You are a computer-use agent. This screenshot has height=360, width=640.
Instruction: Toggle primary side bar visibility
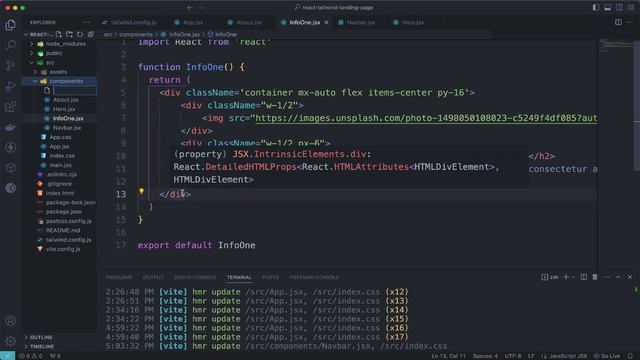click(x=596, y=7)
